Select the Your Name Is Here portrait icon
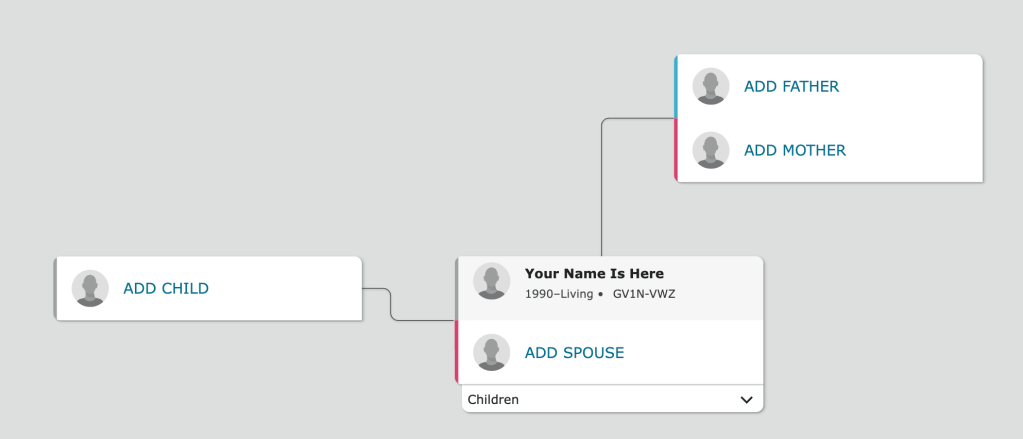 pyautogui.click(x=491, y=281)
